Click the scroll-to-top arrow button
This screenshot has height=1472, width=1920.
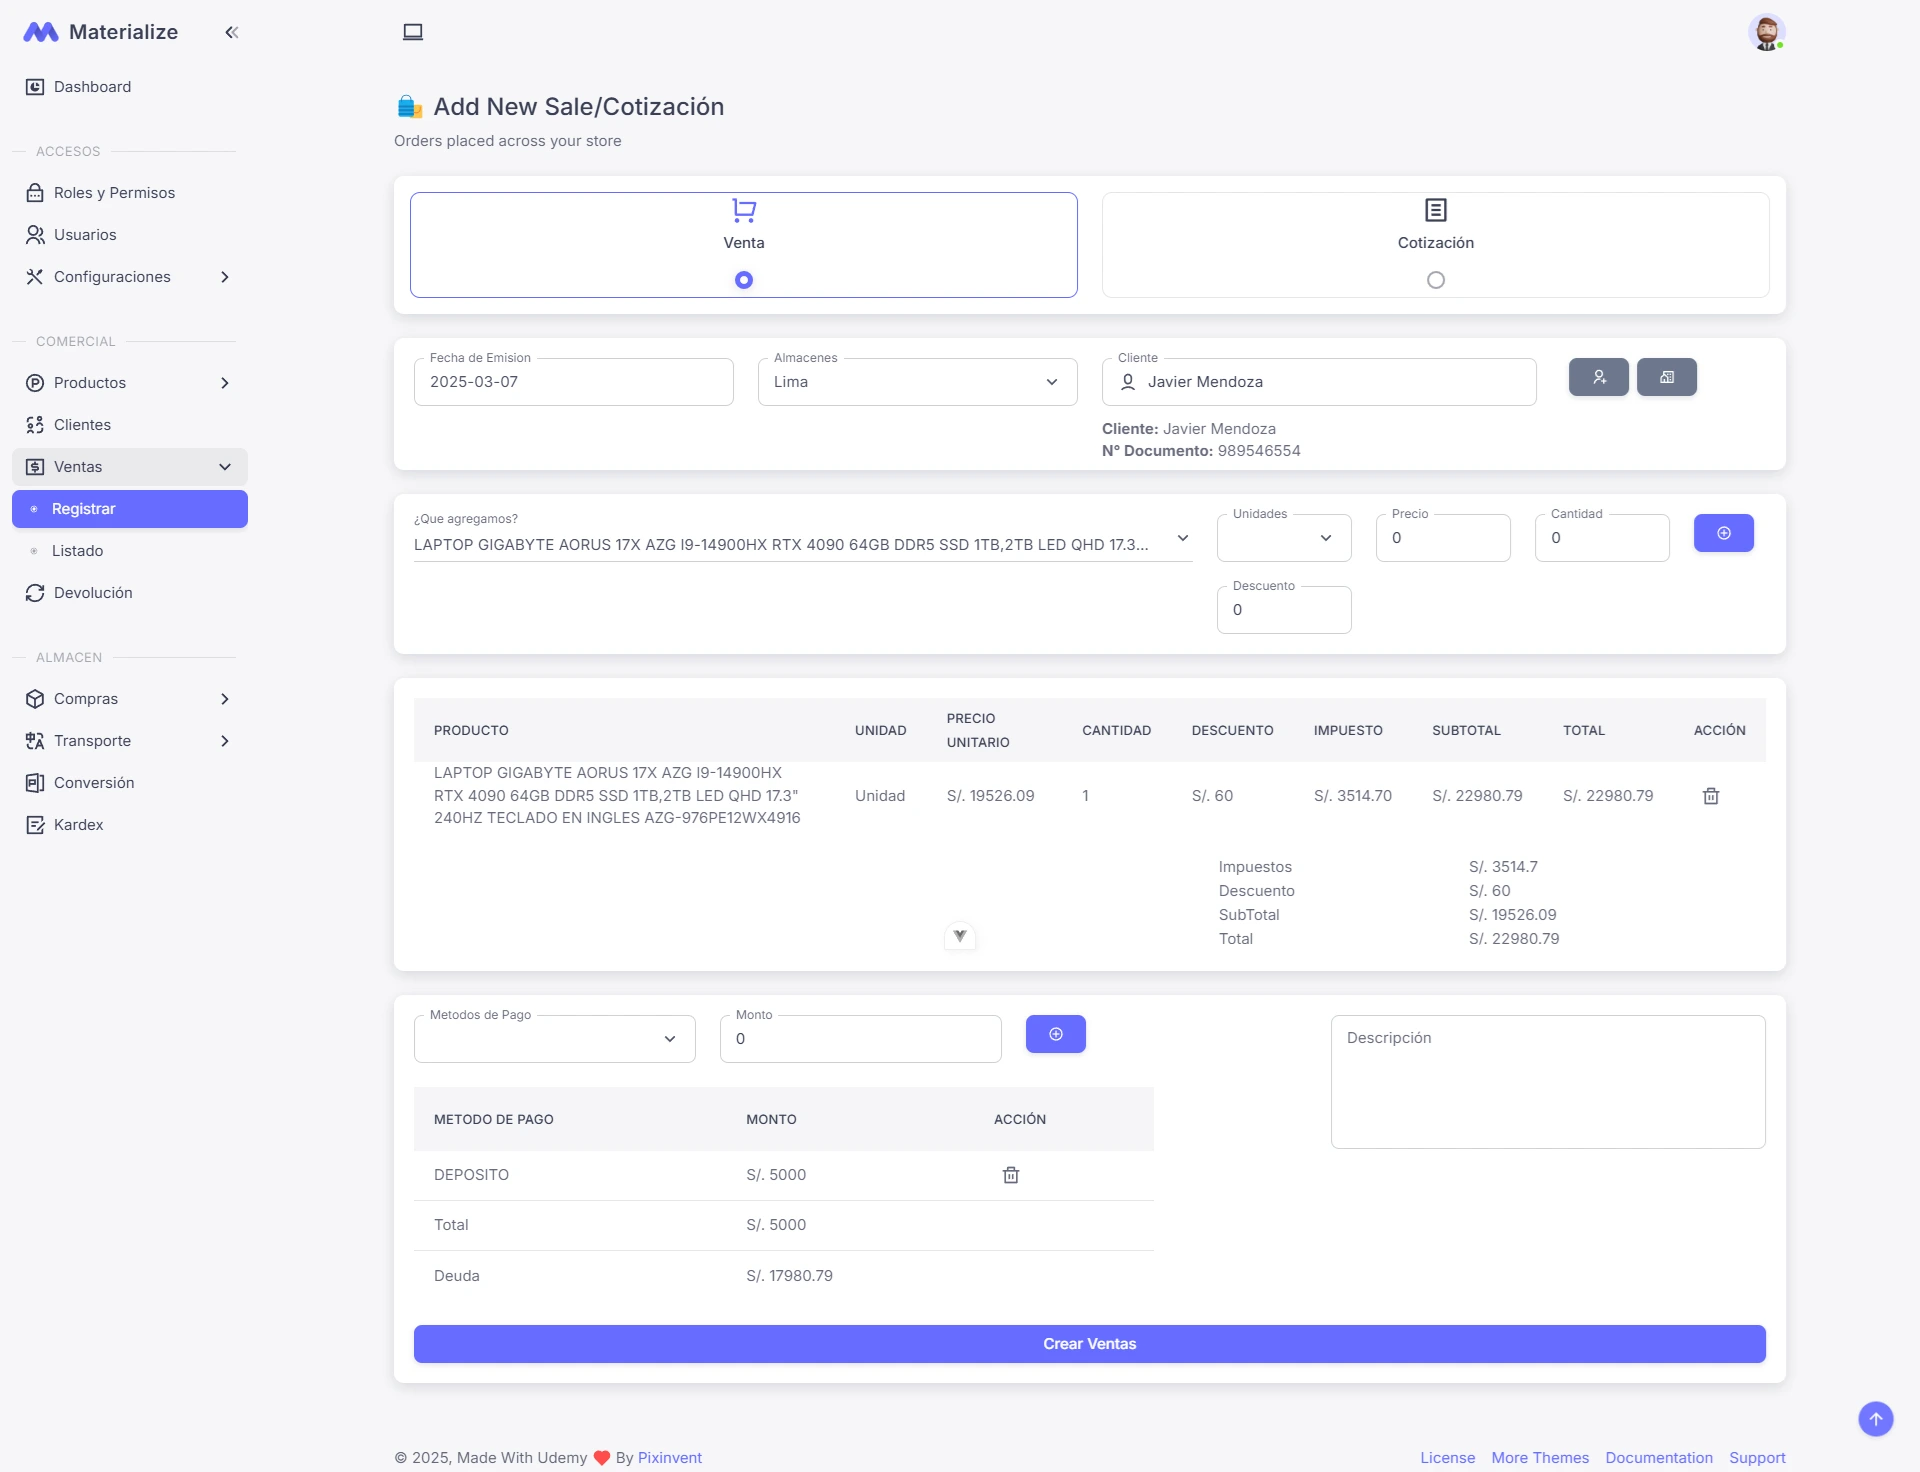(1875, 1418)
